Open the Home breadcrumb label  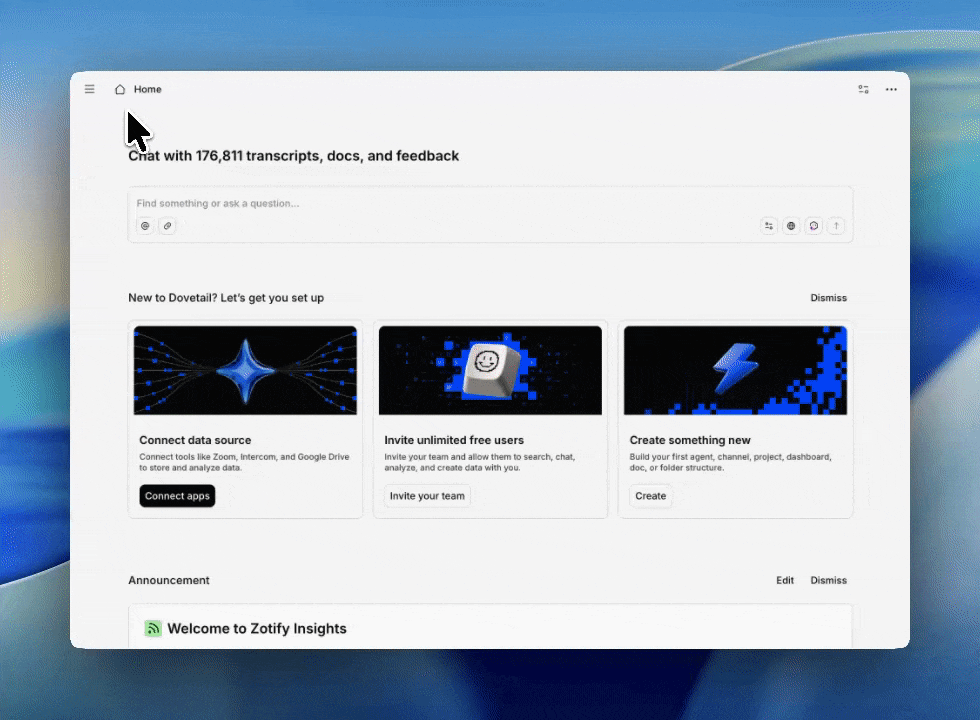click(x=148, y=89)
